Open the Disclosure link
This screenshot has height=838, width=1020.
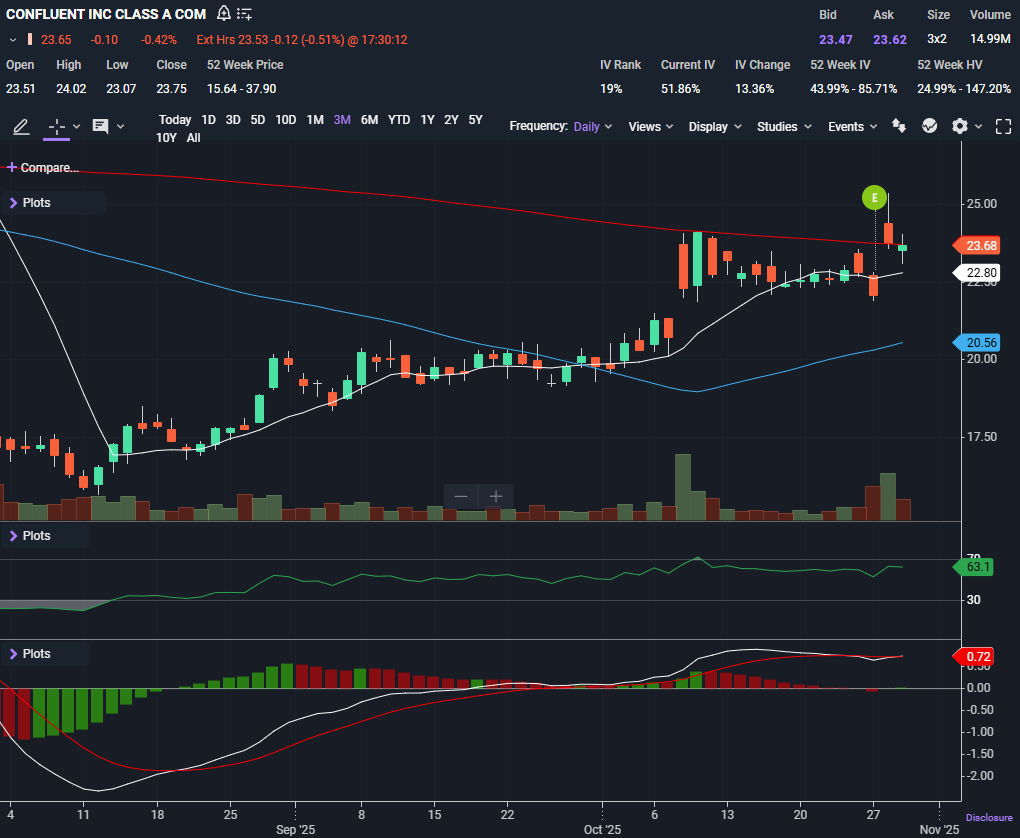pos(989,817)
